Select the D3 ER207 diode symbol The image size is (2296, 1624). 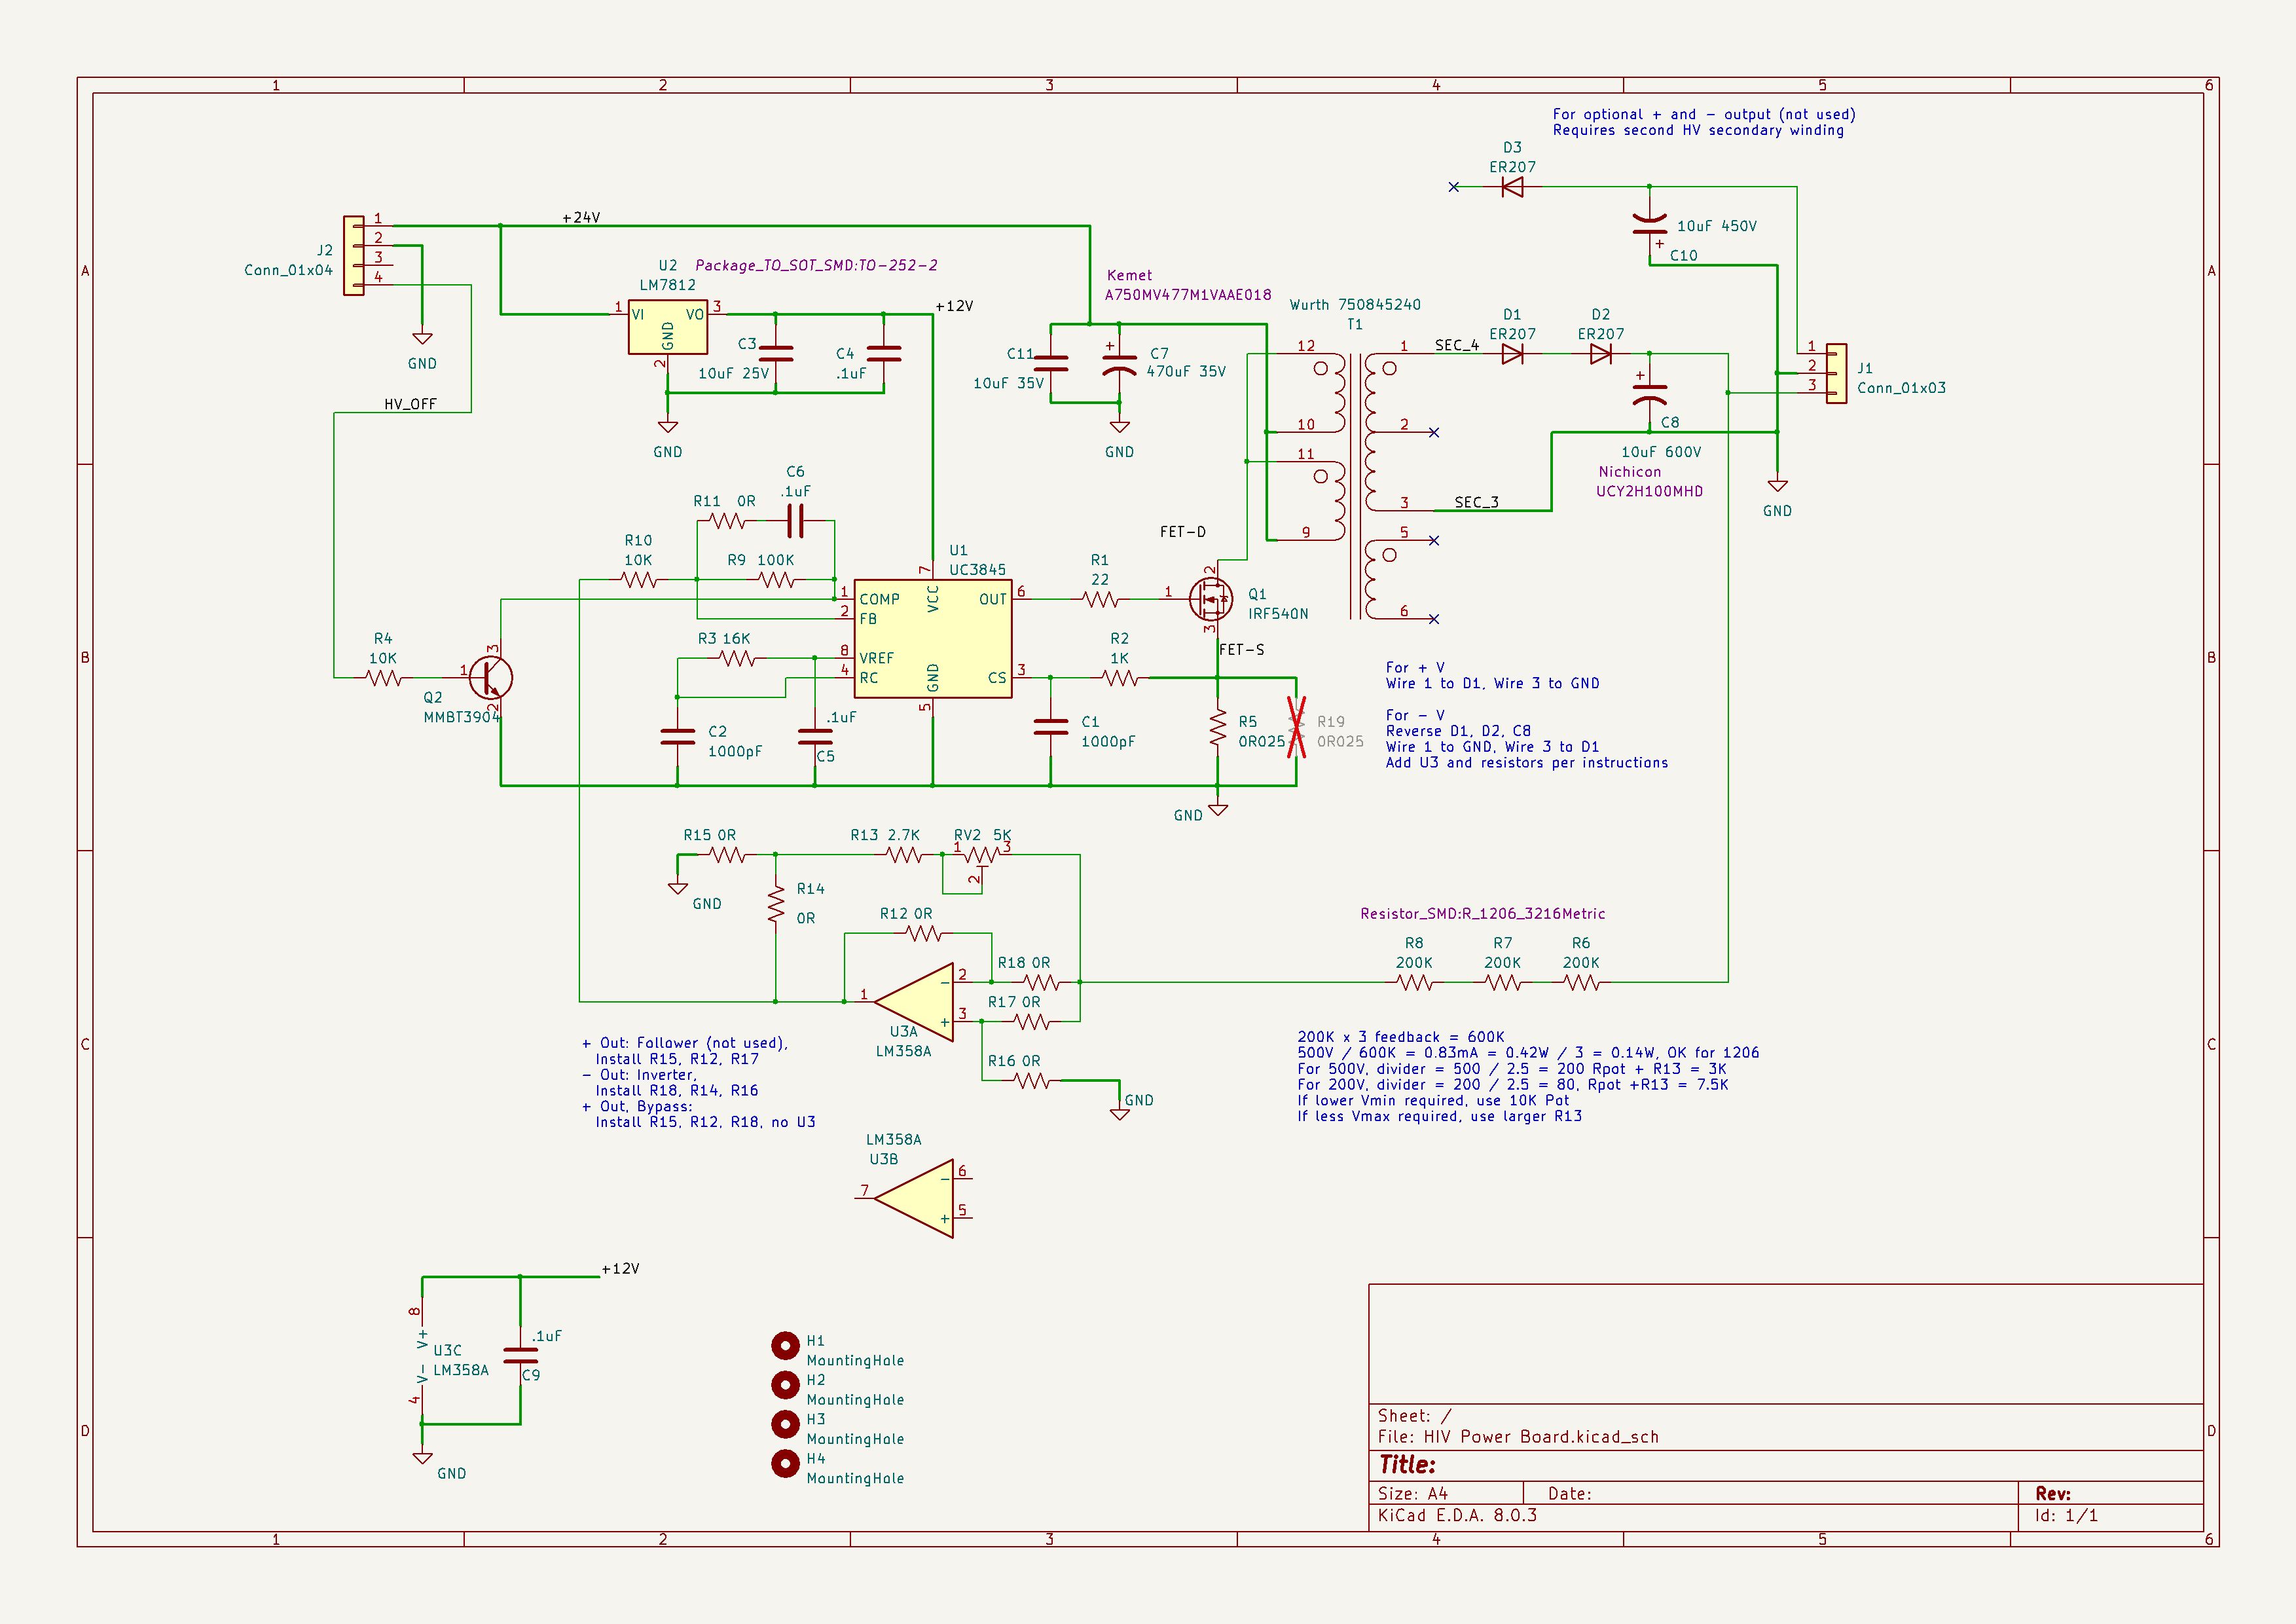[x=1512, y=187]
